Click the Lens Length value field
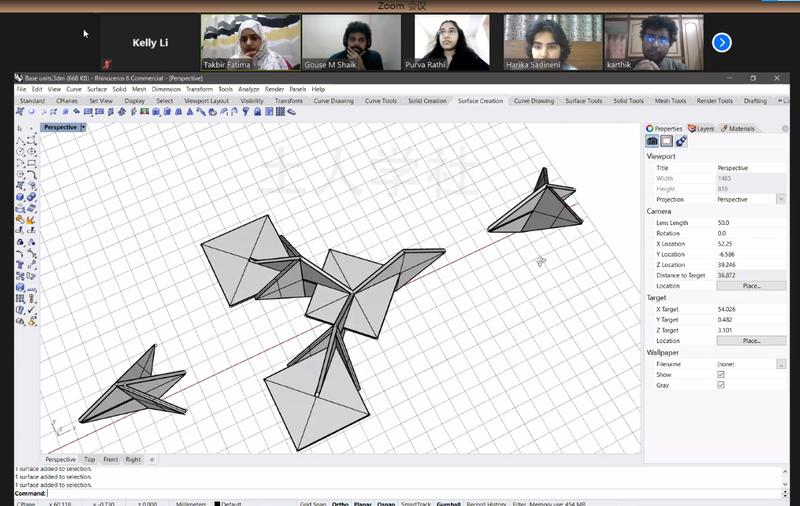Image resolution: width=800 pixels, height=506 pixels. point(751,222)
